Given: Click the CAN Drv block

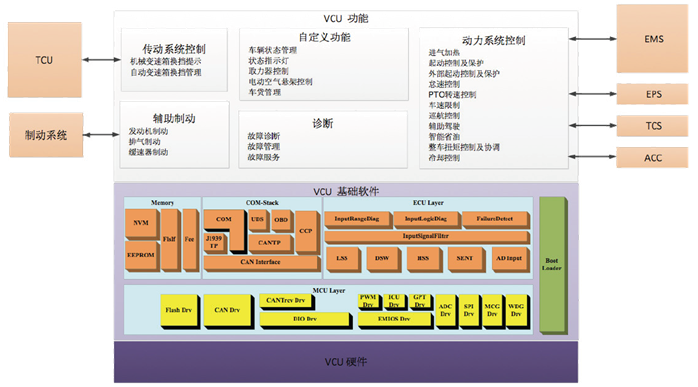Looking at the screenshot, I should pos(228,311).
